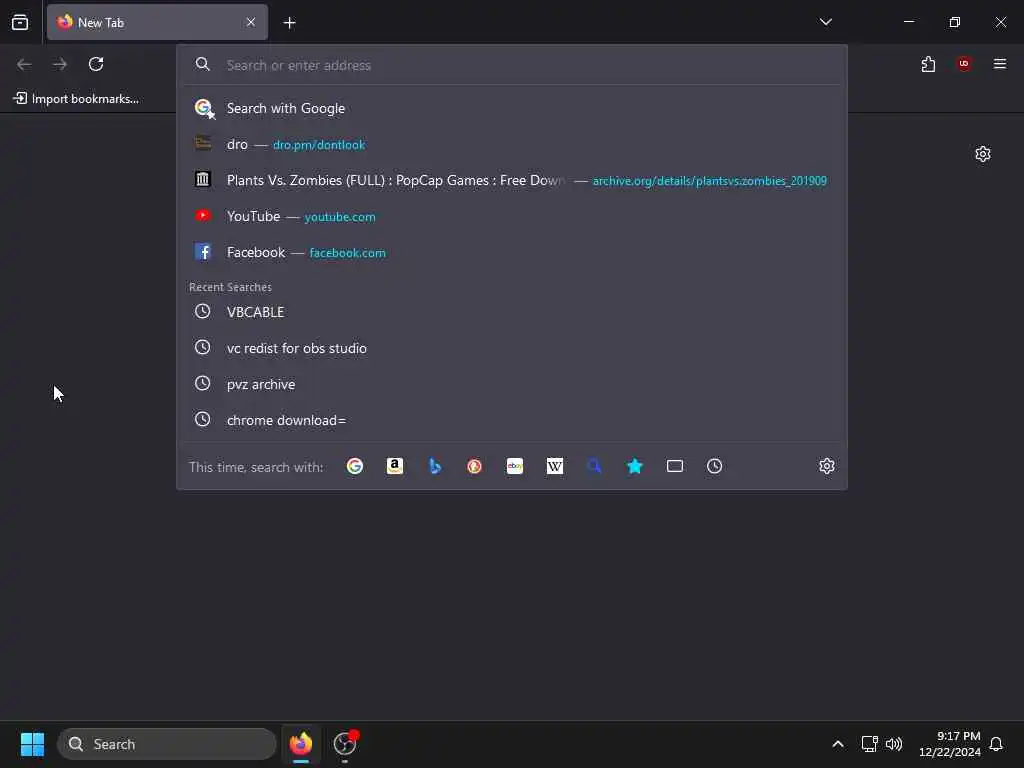Focus the Search or enter address field
This screenshot has width=1024, height=768.
pos(512,65)
